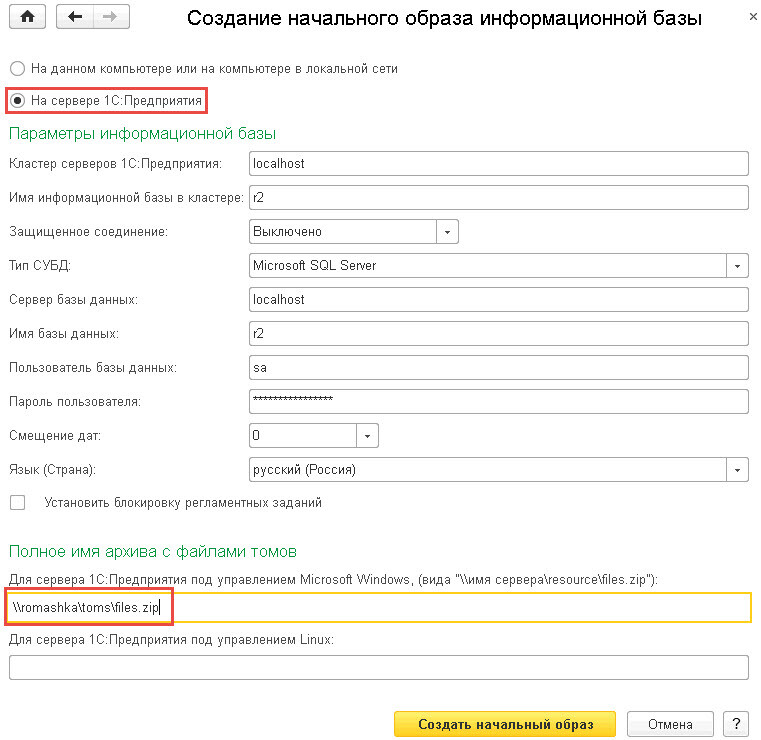761x740 pixels.
Task: Click the 'Выключено' secure connection combo box
Action: pyautogui.click(x=343, y=231)
